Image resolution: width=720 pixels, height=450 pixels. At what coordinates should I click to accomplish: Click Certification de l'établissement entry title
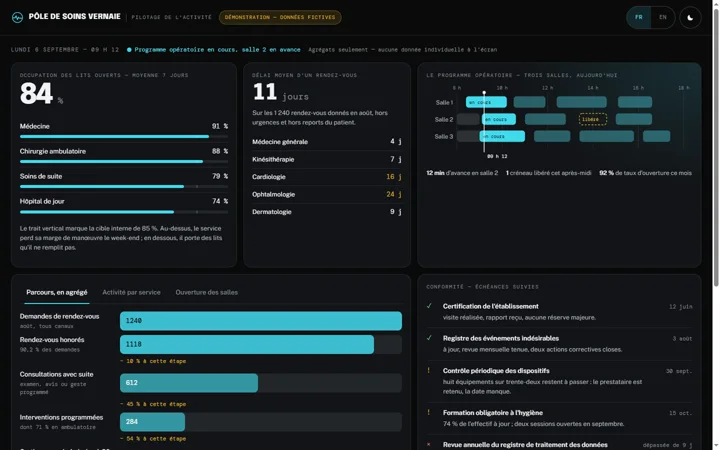click(x=490, y=306)
